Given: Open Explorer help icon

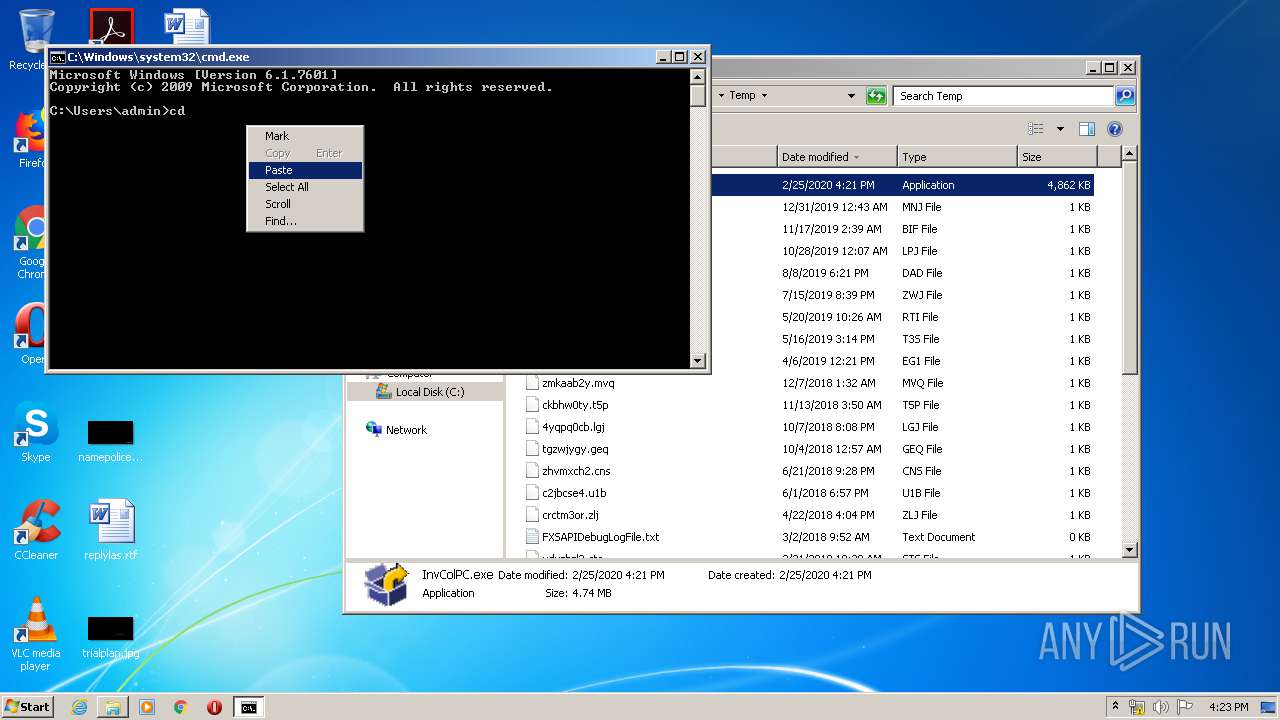Looking at the screenshot, I should (x=1115, y=129).
